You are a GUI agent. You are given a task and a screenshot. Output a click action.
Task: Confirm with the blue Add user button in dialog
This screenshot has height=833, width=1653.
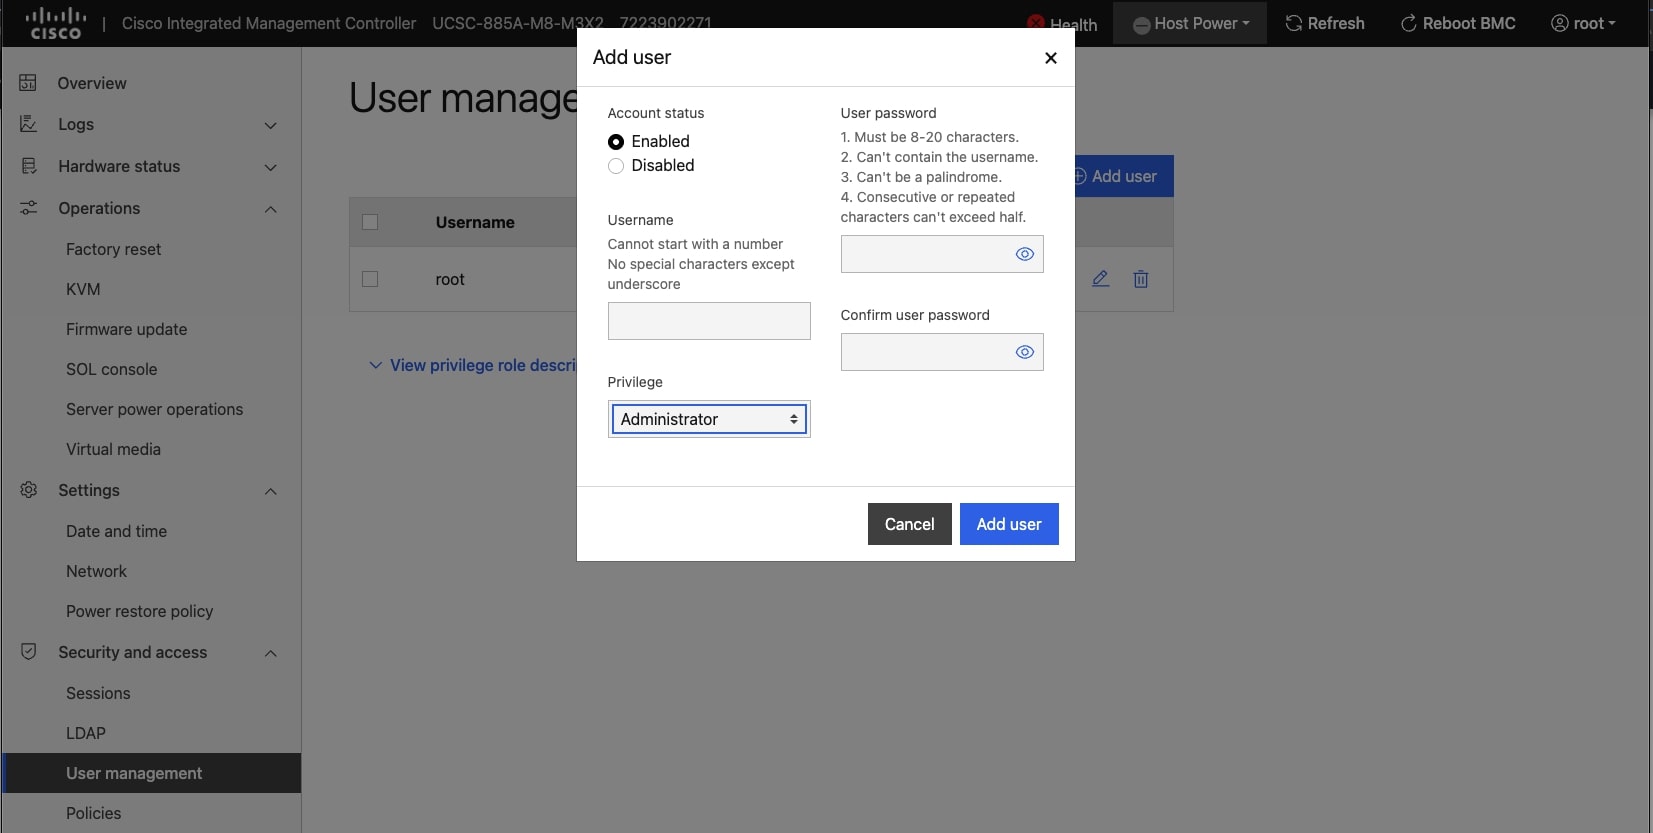click(1009, 524)
